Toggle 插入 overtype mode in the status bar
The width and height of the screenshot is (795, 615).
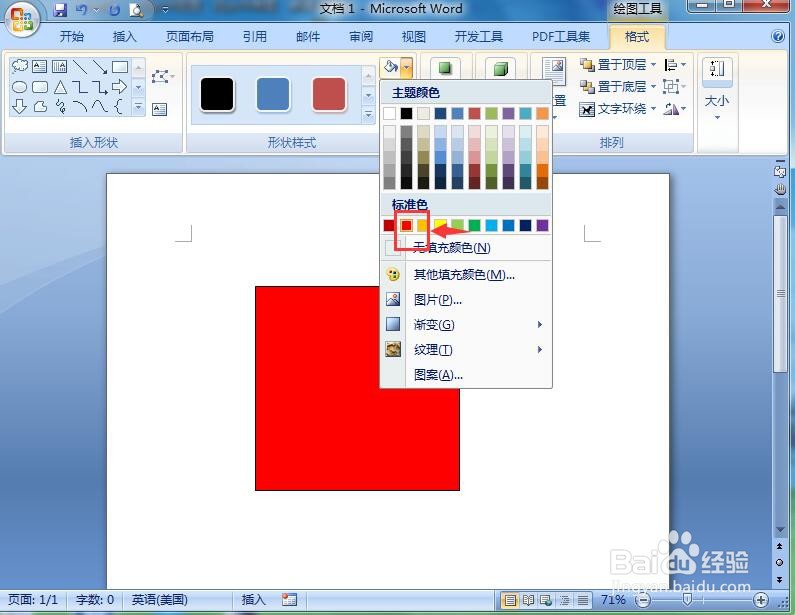[x=254, y=600]
